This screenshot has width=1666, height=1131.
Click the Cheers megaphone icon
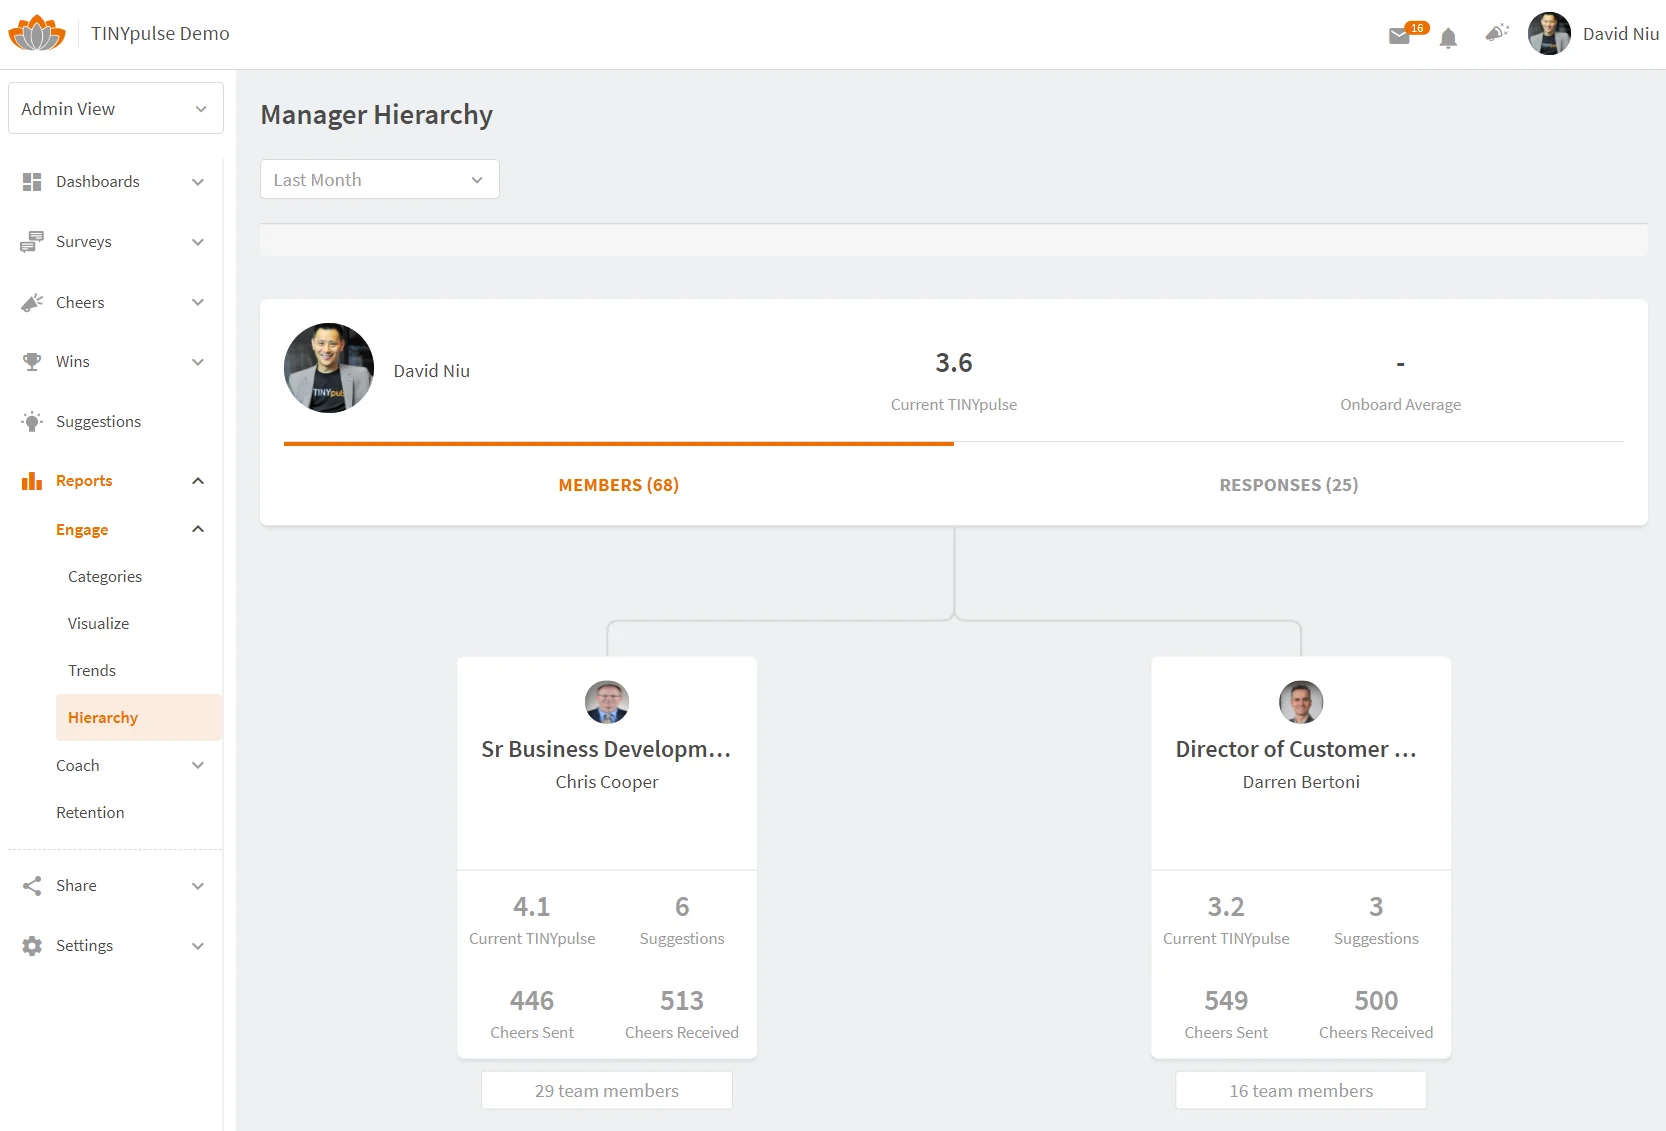(x=33, y=302)
